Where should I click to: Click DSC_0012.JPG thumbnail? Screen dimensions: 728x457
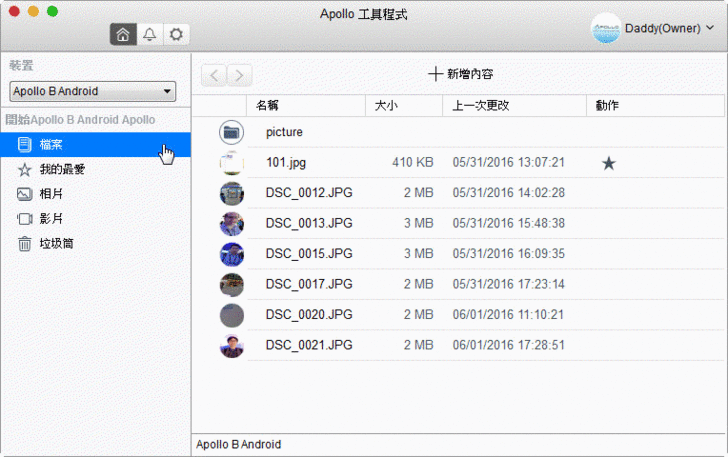(x=231, y=193)
